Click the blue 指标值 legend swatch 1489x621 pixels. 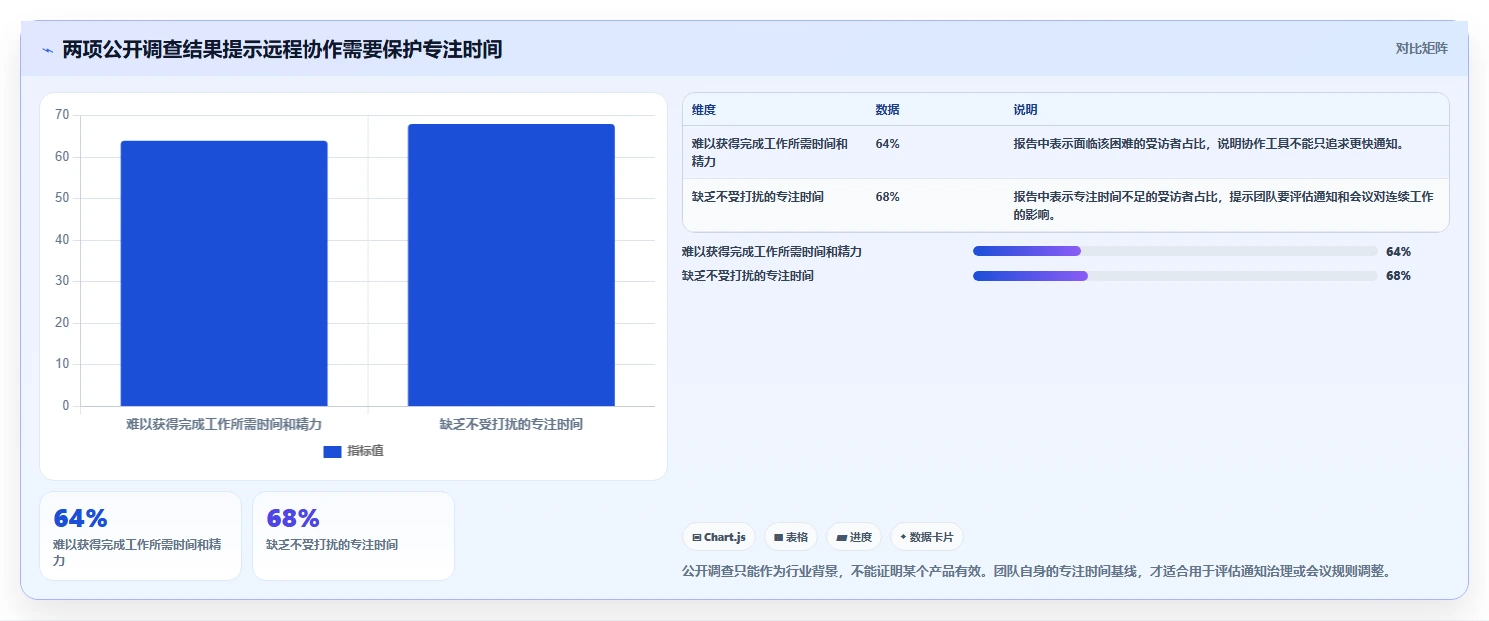pyautogui.click(x=332, y=452)
